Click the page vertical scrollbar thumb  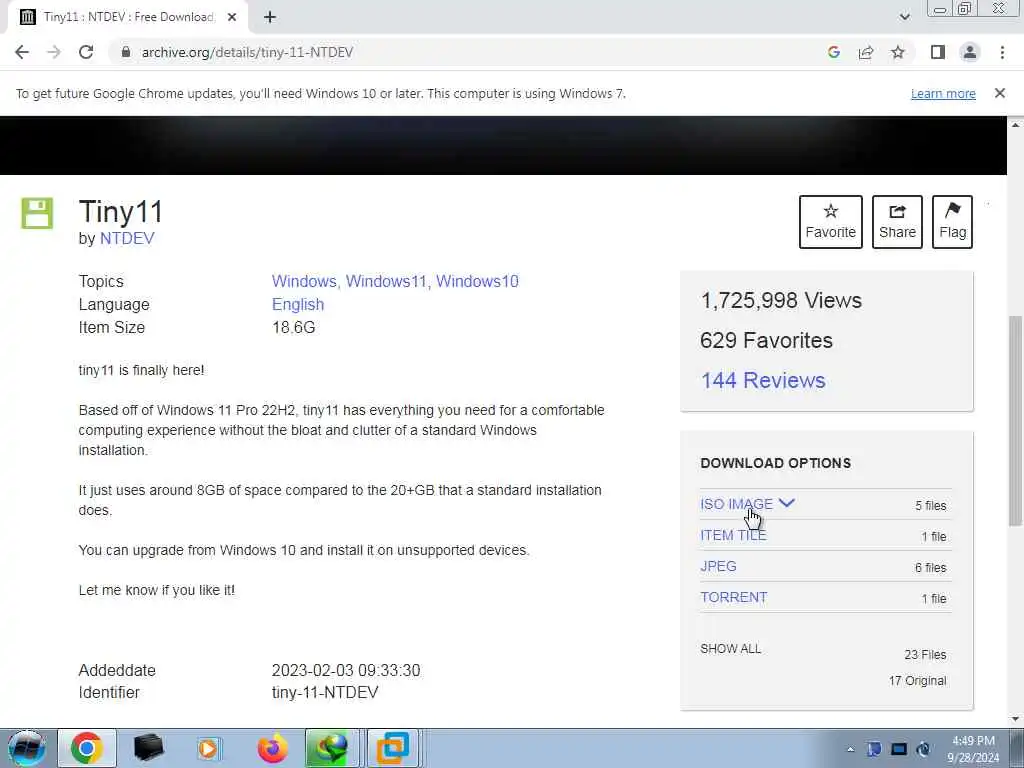coord(1016,420)
